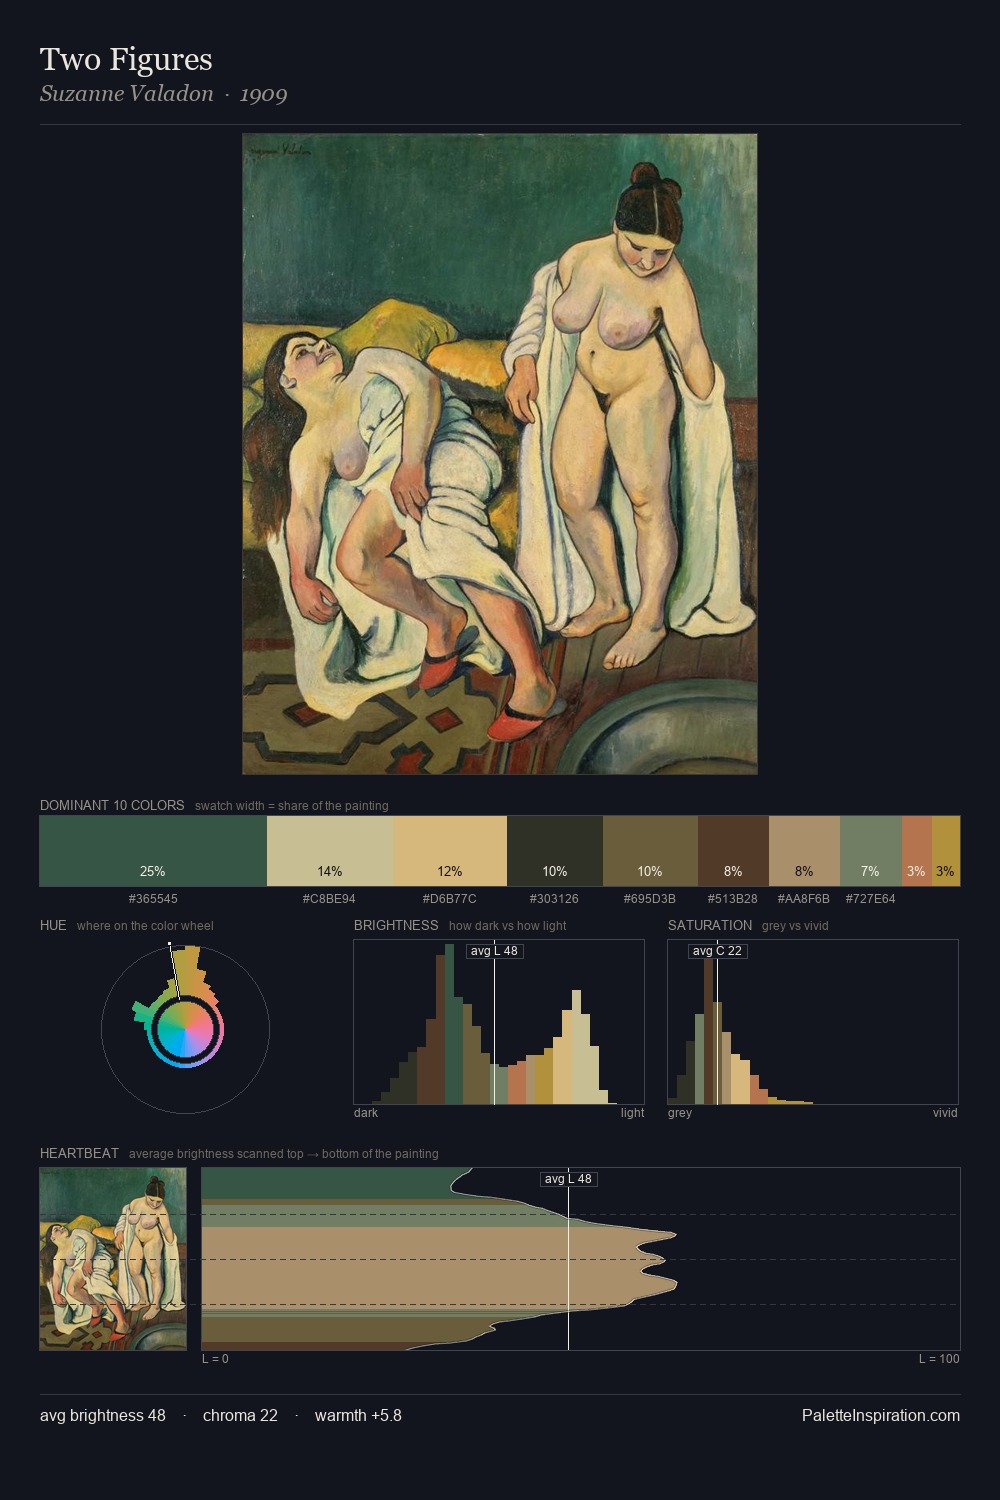
Task: Click the HUE section heading
Action: tap(53, 925)
